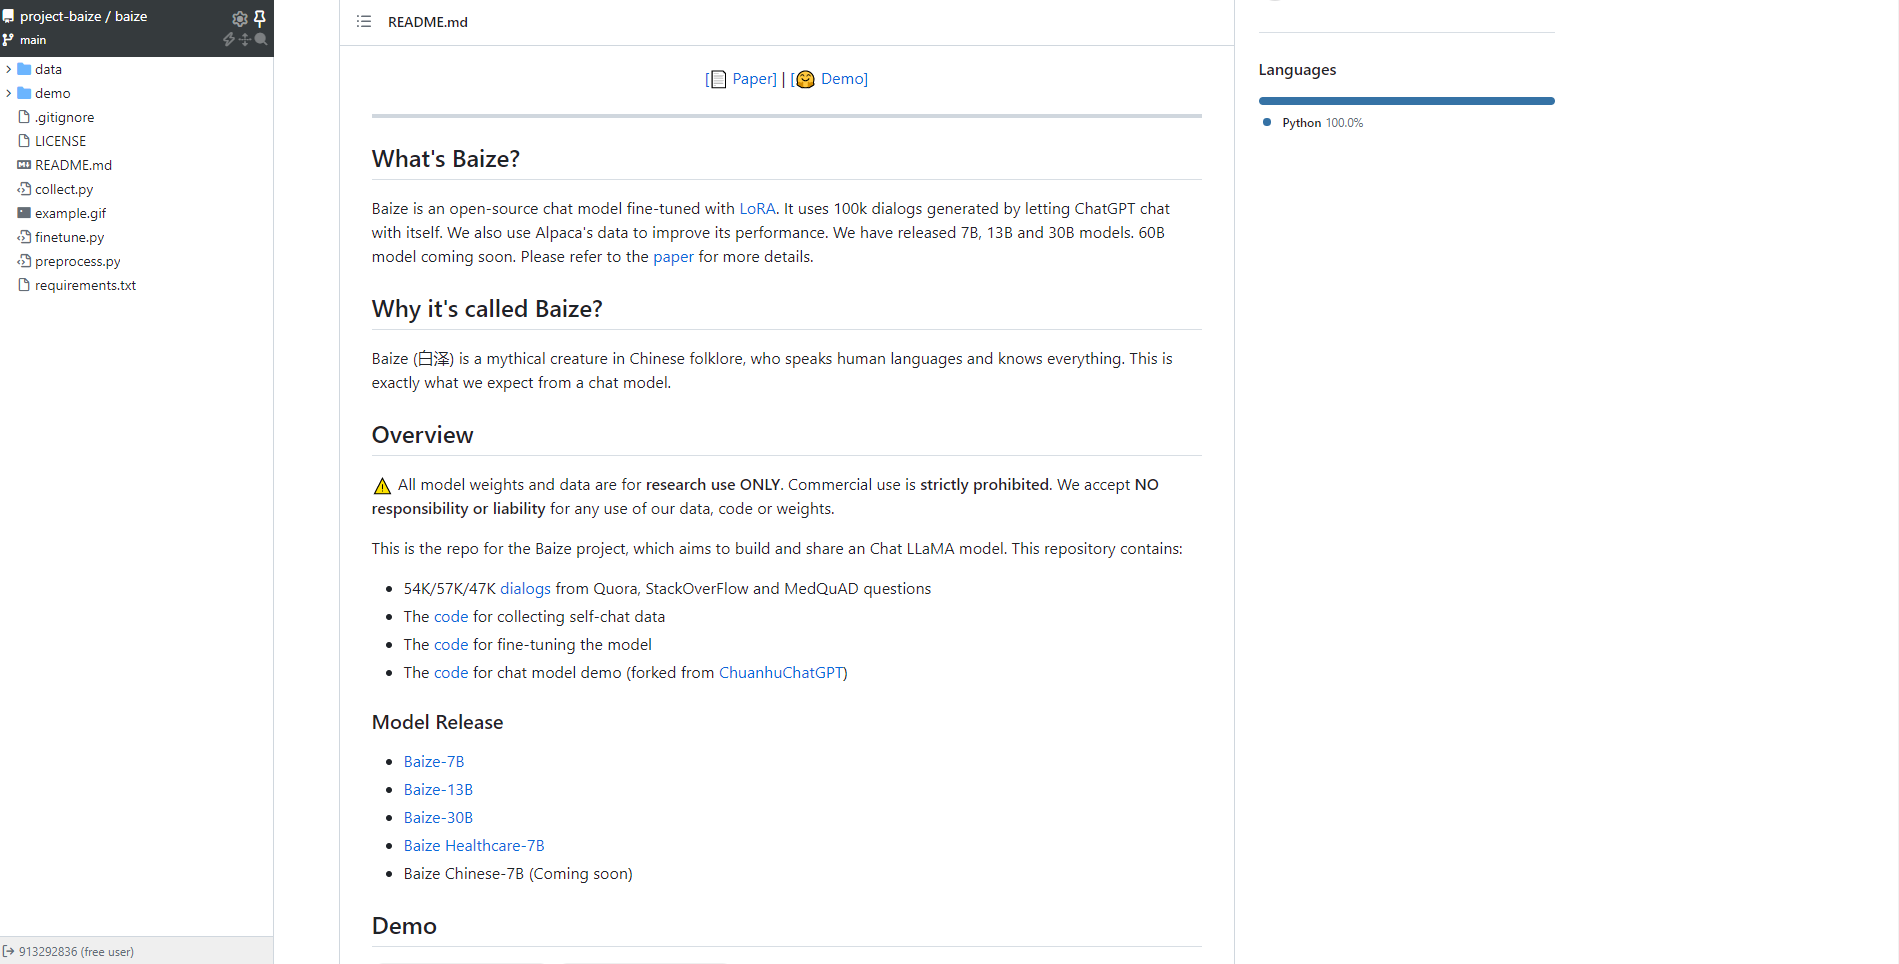Click the lightning bolt icon in sidebar header

[229, 40]
